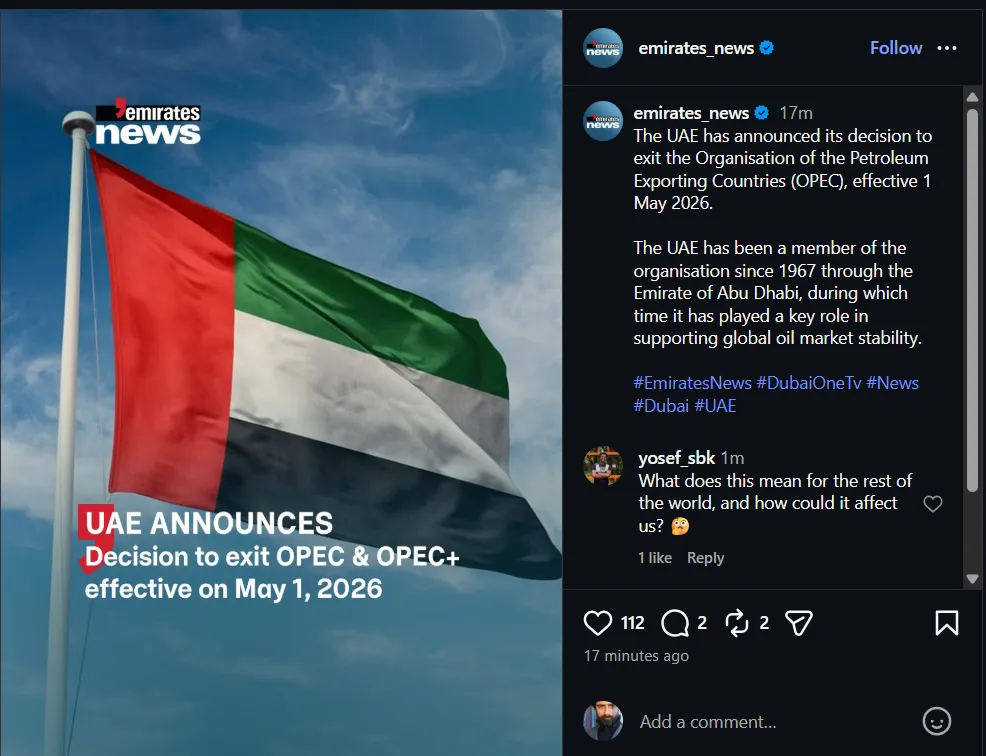986x756 pixels.
Task: Share the post with the paper plane icon
Action: pos(799,623)
